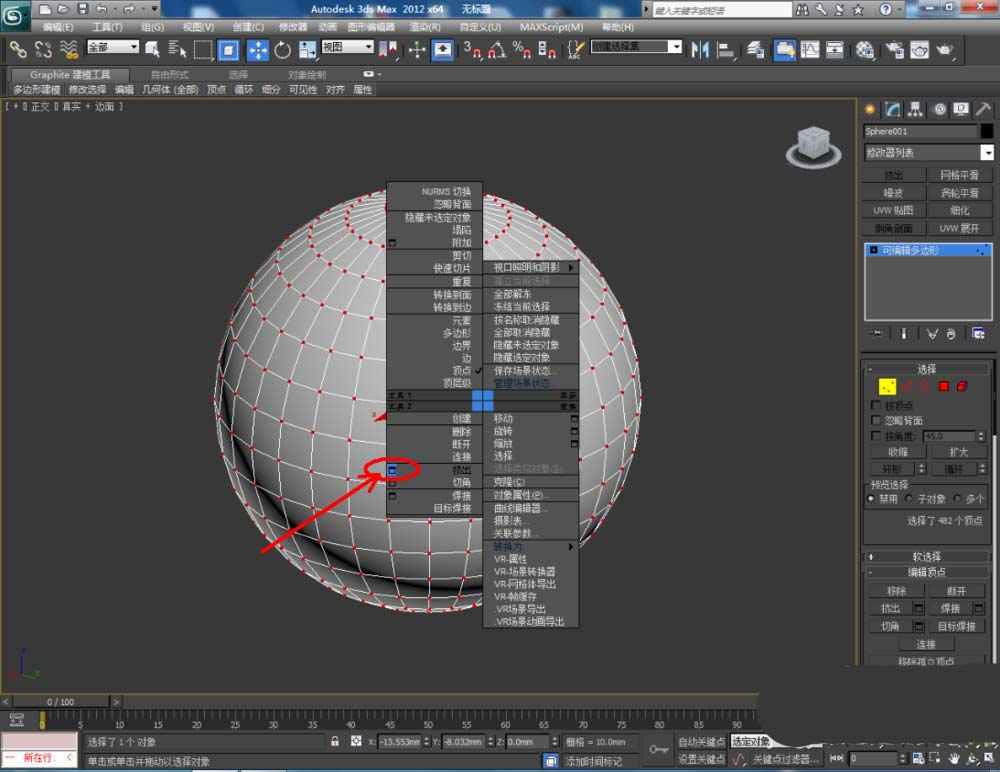Click the Sphere001 object color swatch
The height and width of the screenshot is (772, 1000).
986,131
